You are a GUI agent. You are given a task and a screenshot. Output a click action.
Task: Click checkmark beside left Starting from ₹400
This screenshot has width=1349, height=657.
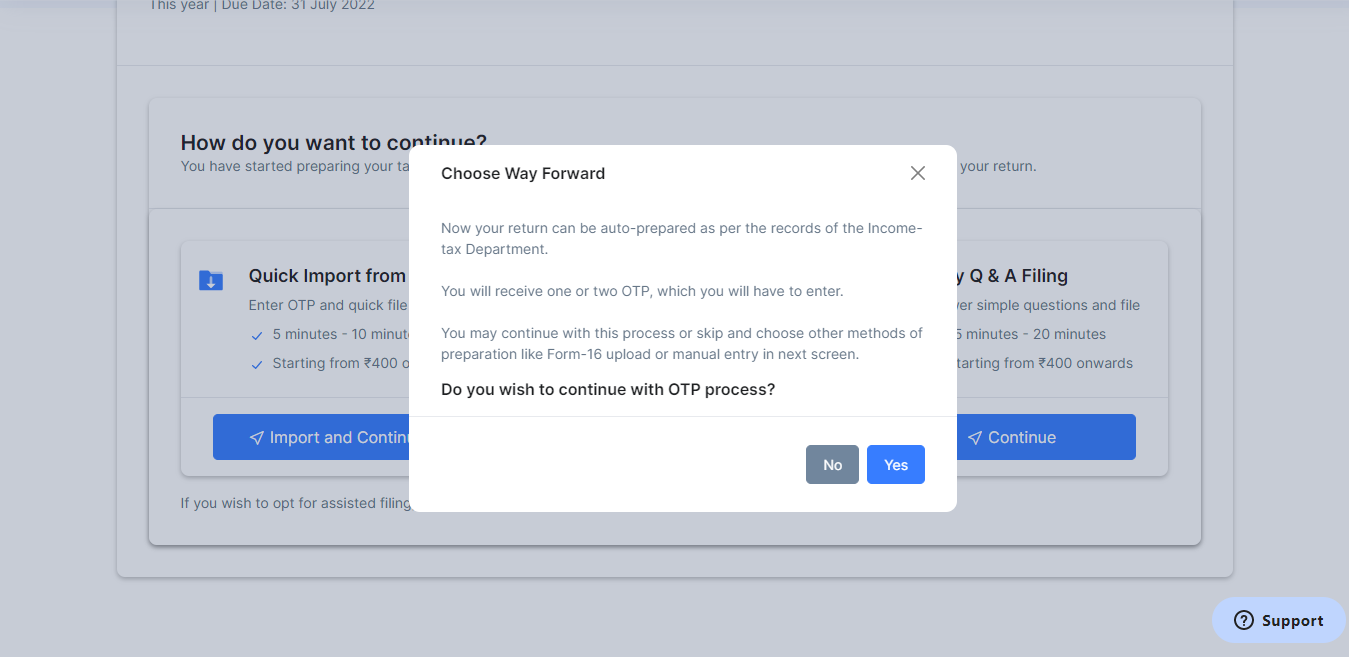click(x=257, y=364)
